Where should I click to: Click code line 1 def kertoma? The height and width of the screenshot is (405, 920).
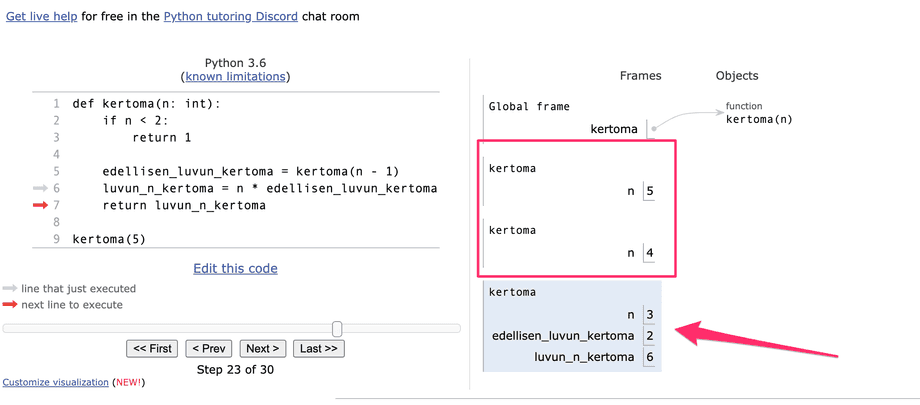tap(146, 103)
